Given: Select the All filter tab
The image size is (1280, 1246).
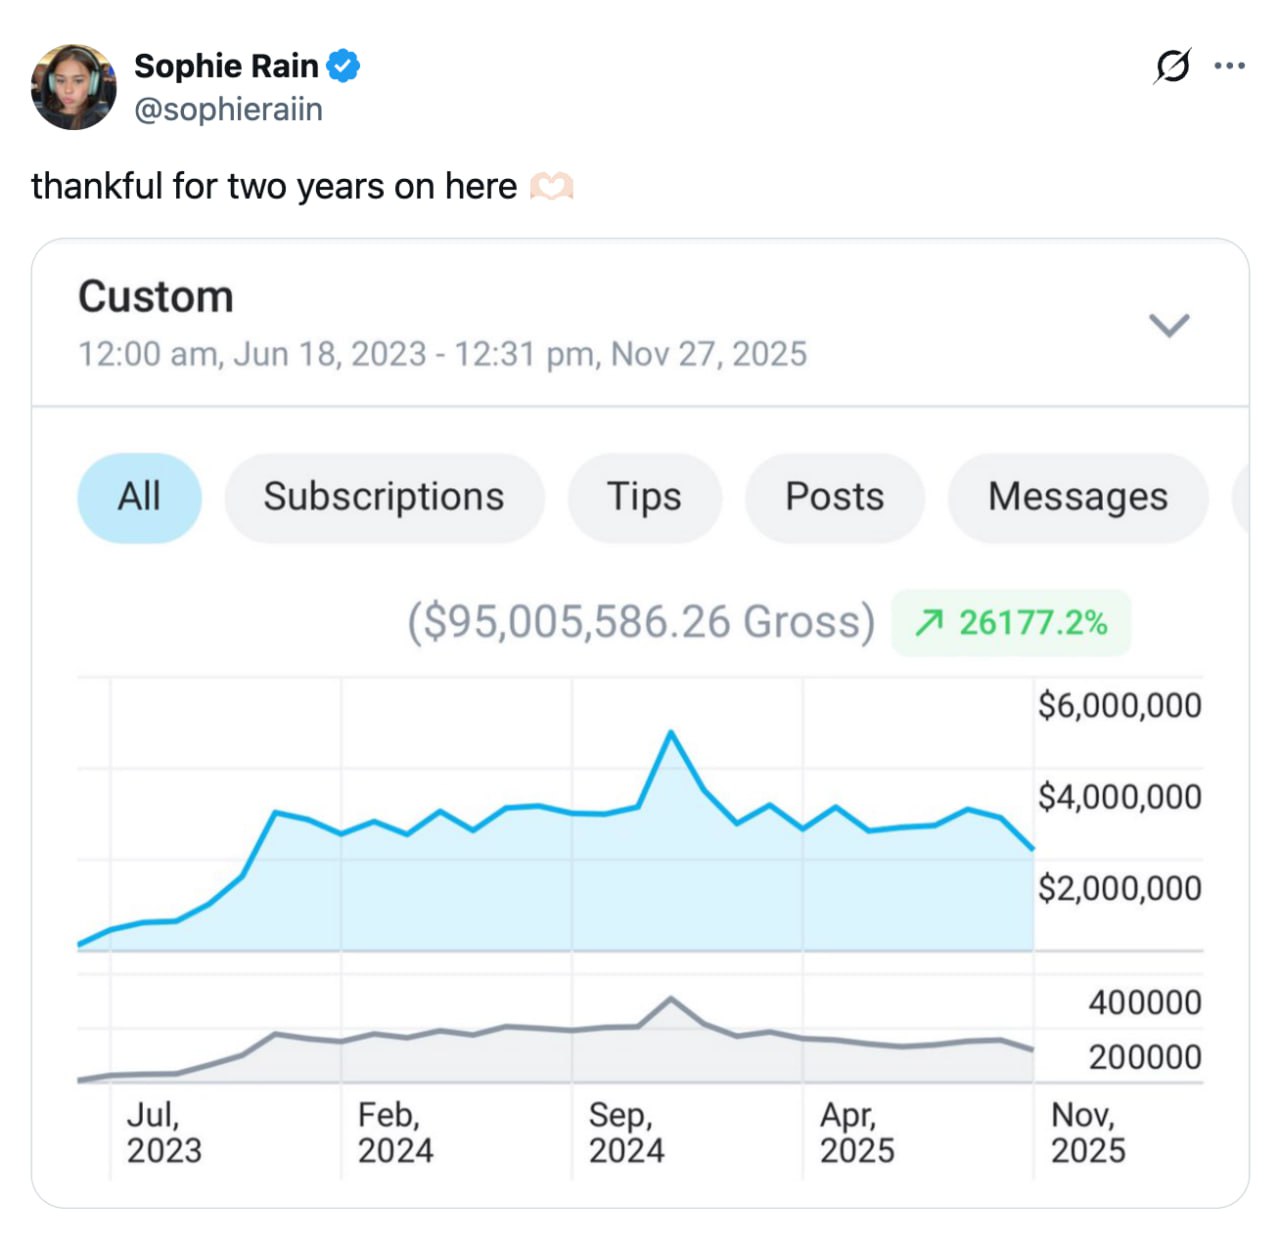Looking at the screenshot, I should [139, 497].
